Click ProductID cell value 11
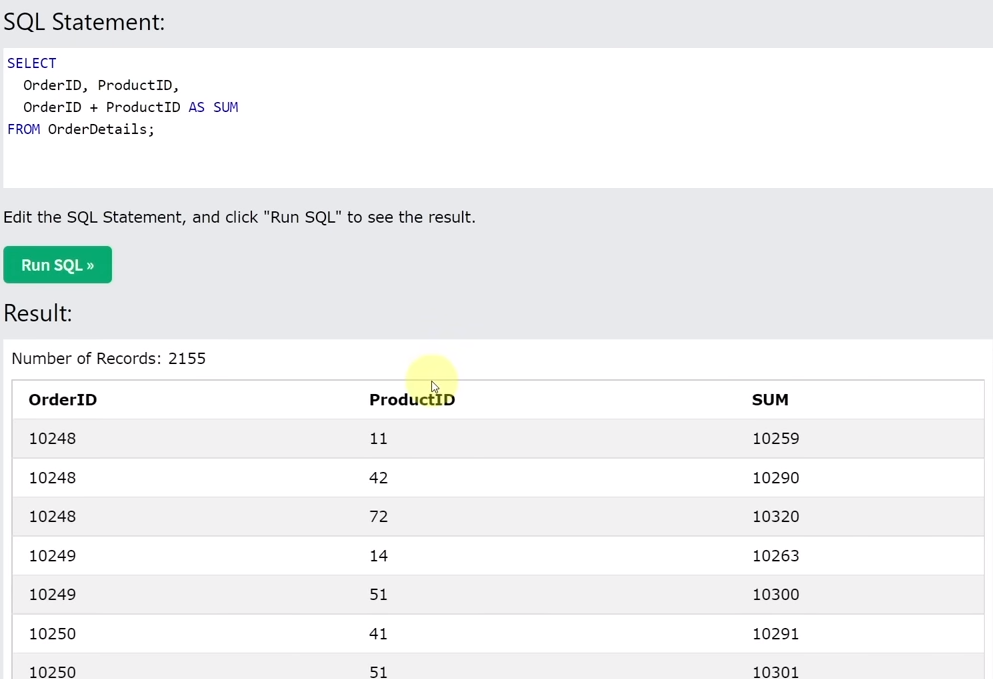 pyautogui.click(x=378, y=438)
